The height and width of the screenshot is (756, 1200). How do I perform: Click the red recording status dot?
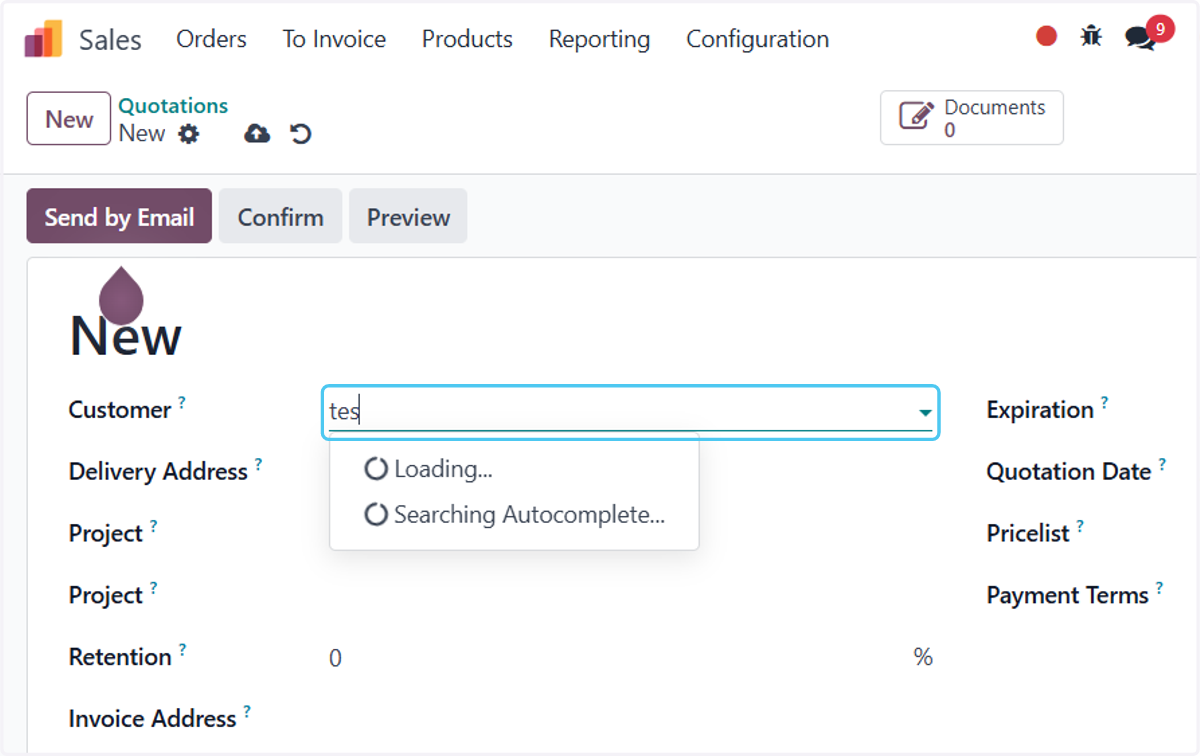(x=1046, y=37)
